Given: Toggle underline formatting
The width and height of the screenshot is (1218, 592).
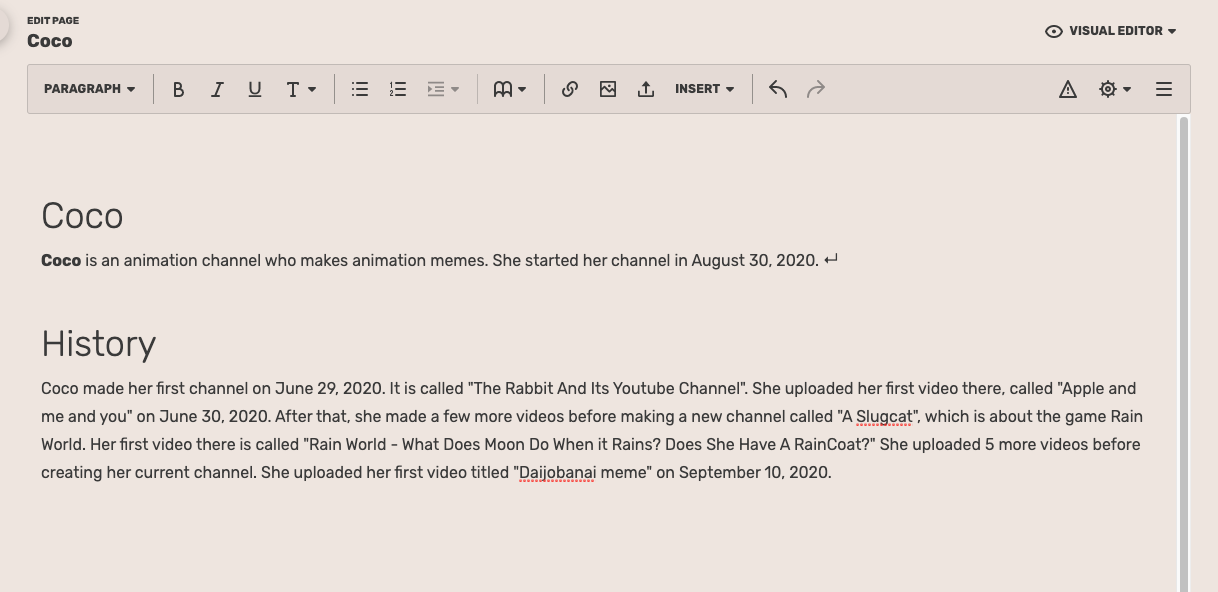Looking at the screenshot, I should 255,89.
